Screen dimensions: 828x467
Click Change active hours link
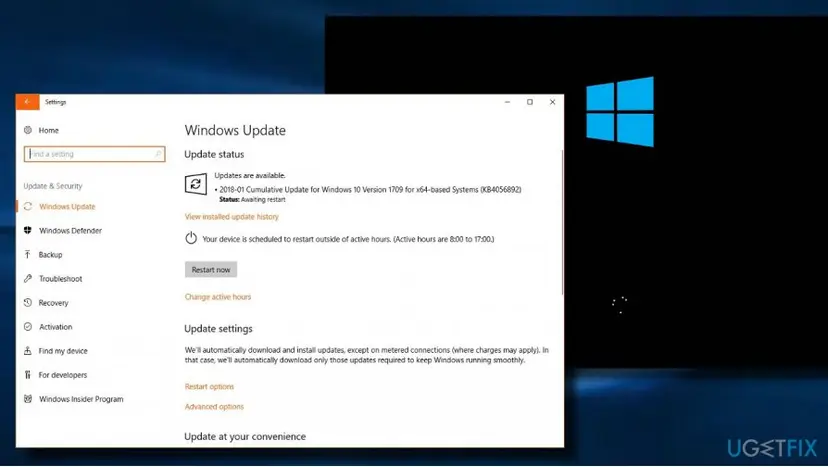click(x=218, y=297)
